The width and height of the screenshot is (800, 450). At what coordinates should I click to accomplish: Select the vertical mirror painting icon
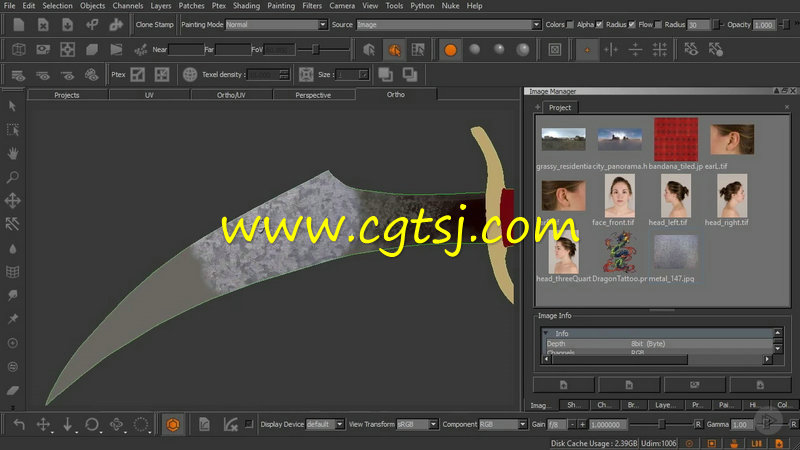pyautogui.click(x=611, y=49)
